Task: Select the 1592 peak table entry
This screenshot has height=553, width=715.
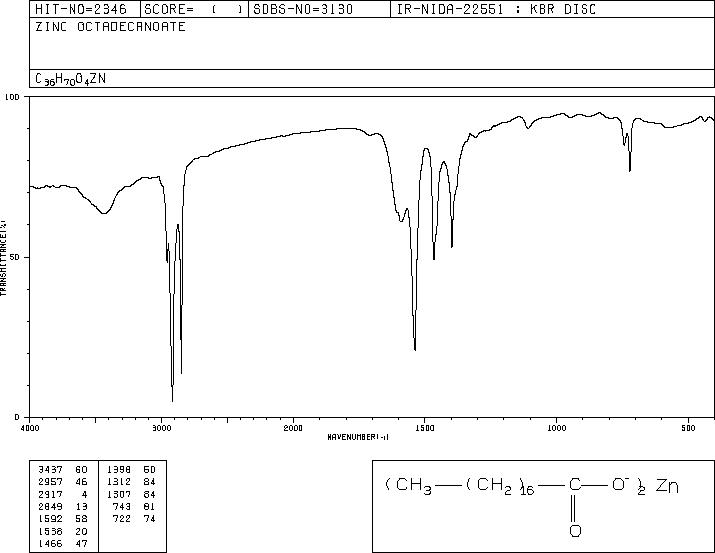Action: click(51, 519)
